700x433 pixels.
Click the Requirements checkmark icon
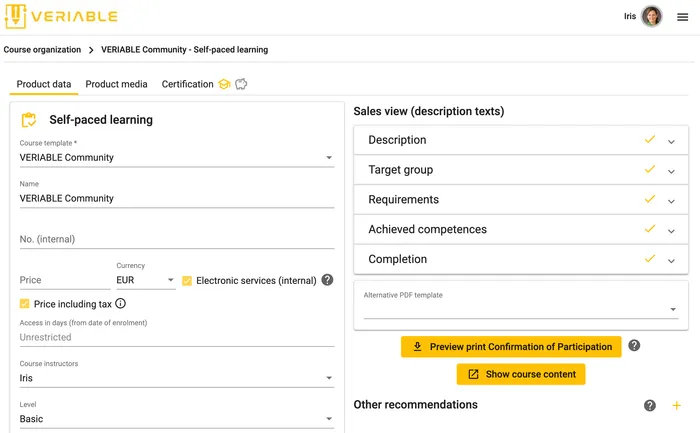650,199
